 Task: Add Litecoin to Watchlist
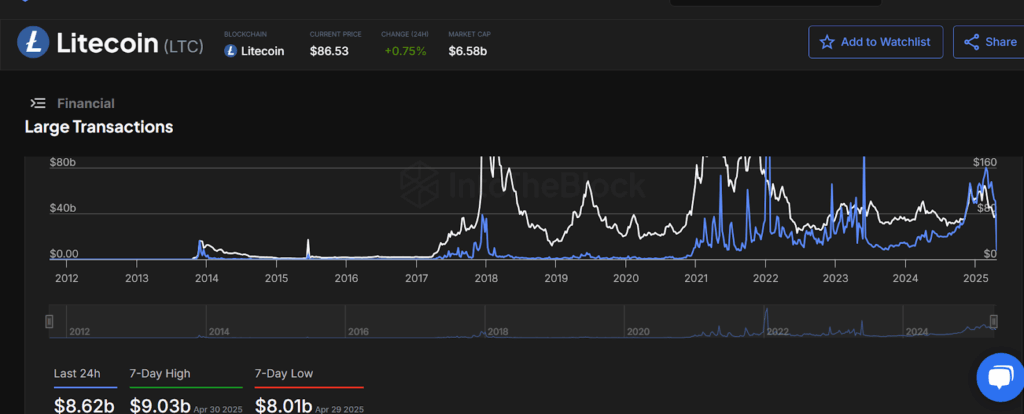[x=876, y=42]
